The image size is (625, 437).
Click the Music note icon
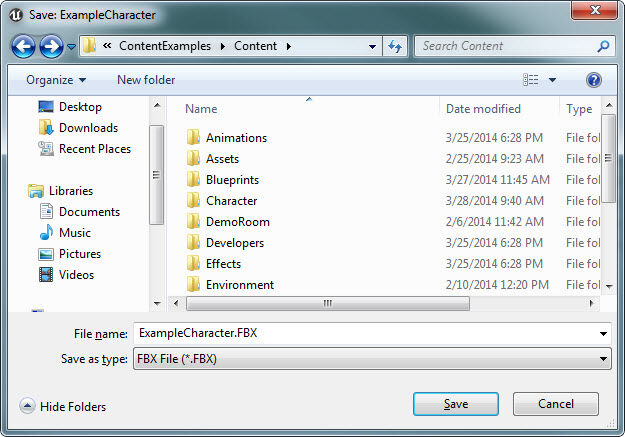[x=47, y=232]
